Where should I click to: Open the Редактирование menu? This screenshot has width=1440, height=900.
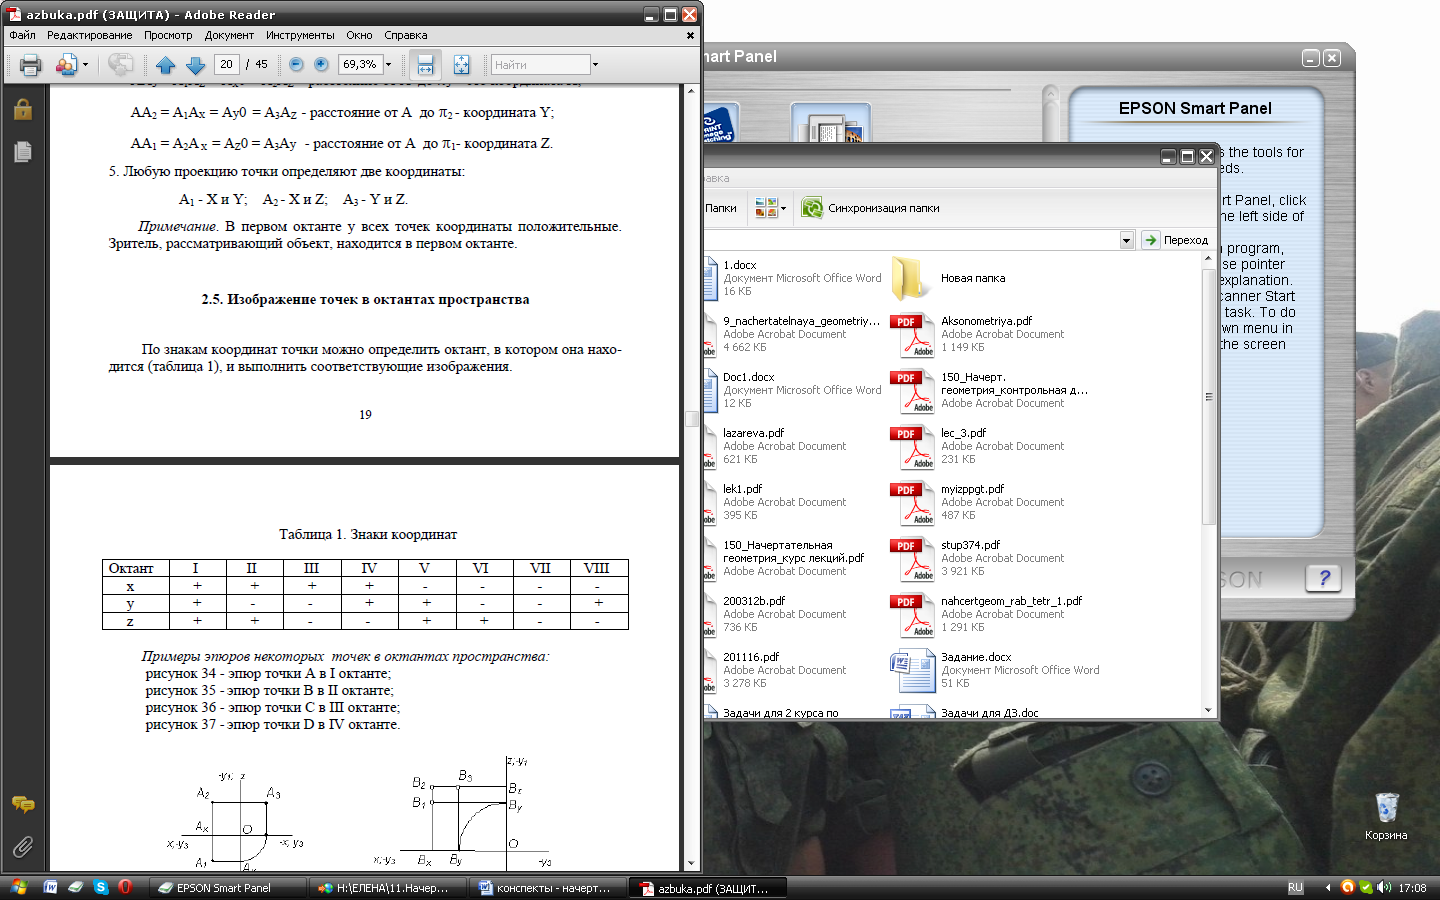pos(90,35)
